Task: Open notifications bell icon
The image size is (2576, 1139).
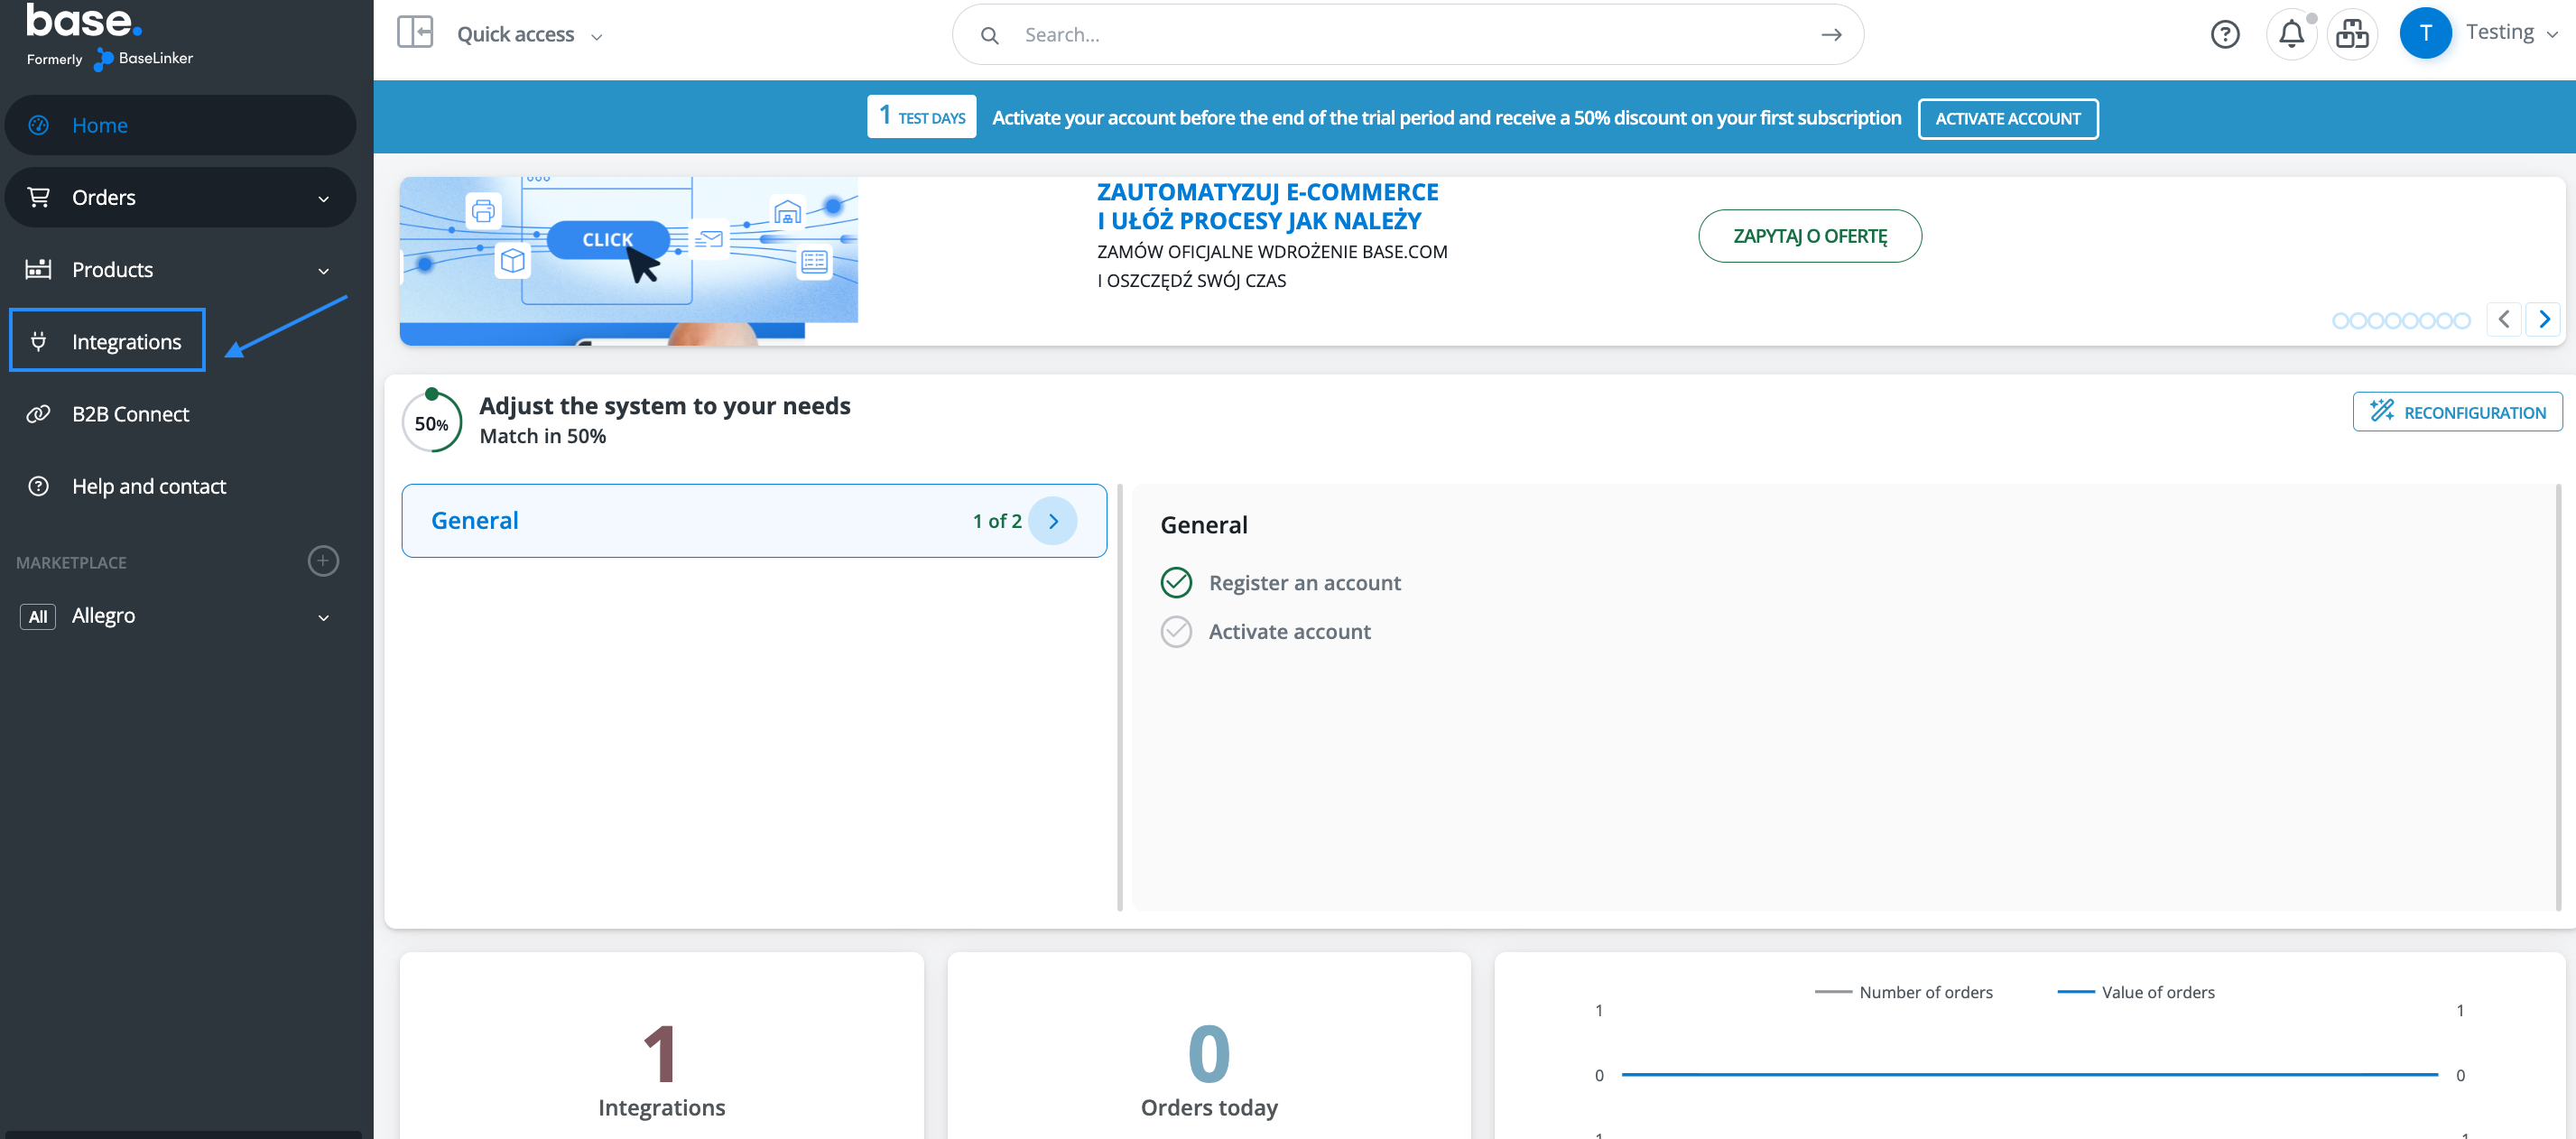Action: (2290, 35)
